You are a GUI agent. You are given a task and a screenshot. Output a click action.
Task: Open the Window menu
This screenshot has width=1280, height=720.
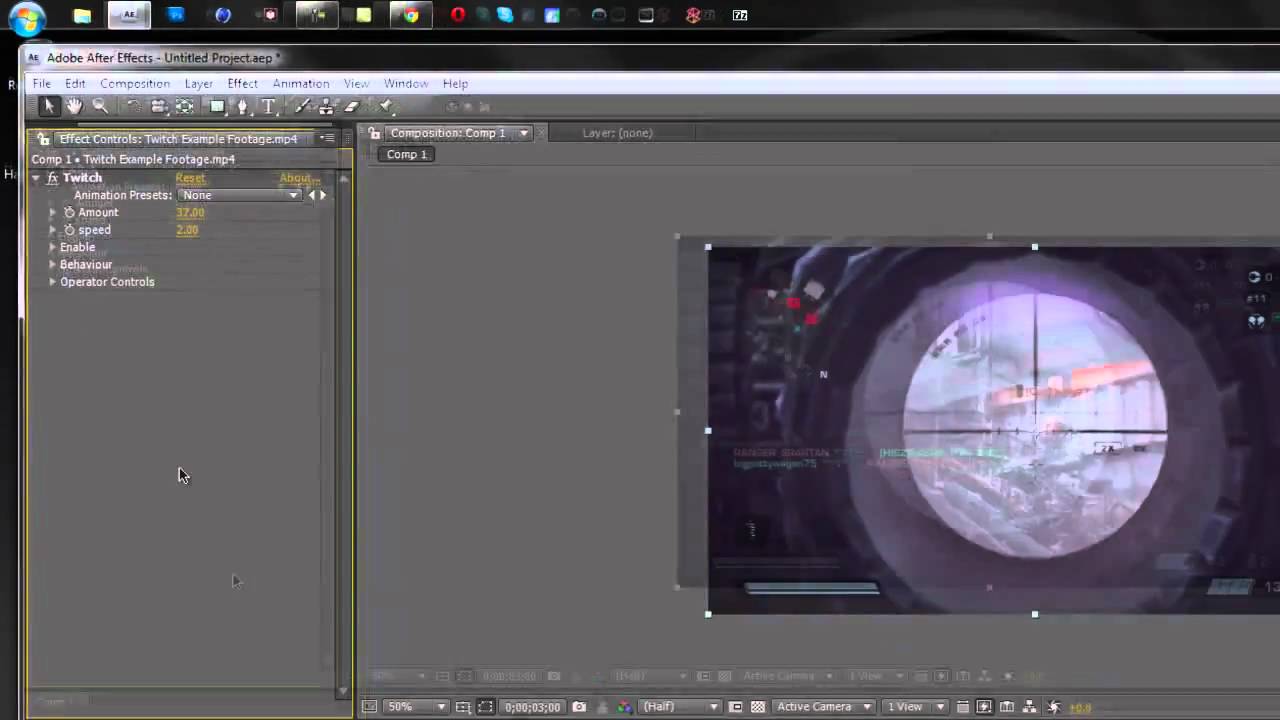pos(406,84)
